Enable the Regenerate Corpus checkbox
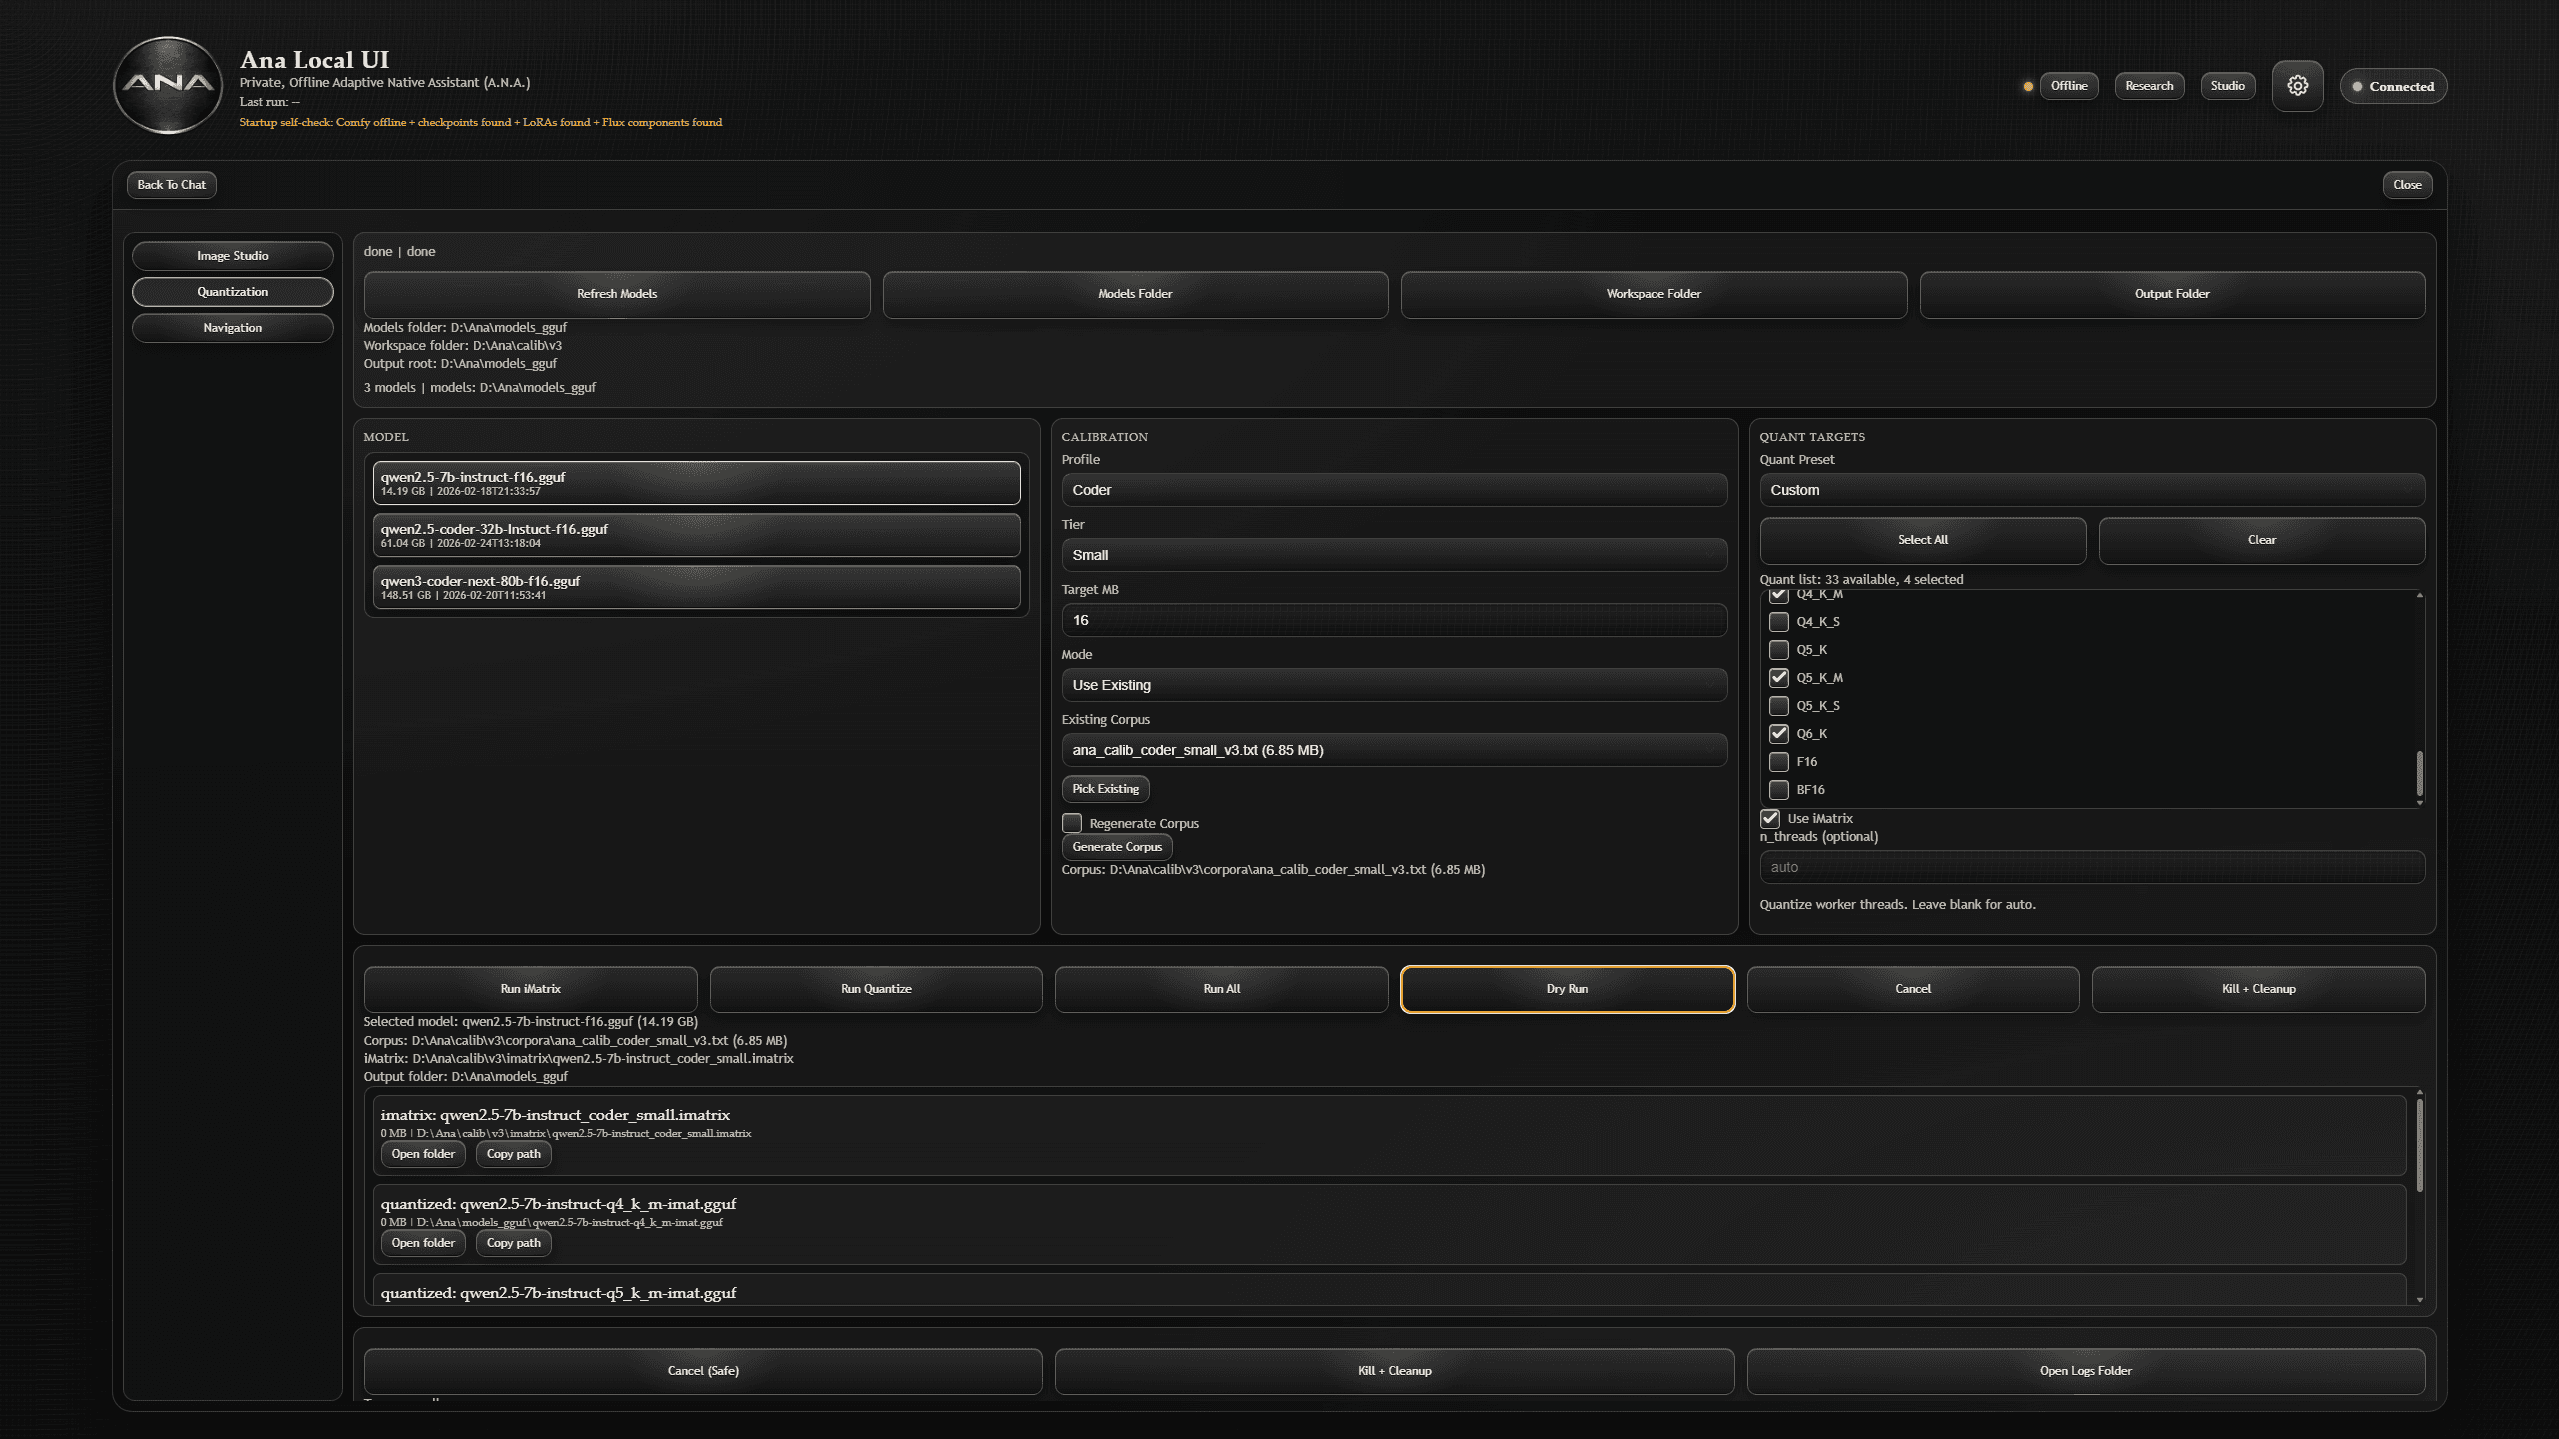 click(x=1072, y=823)
